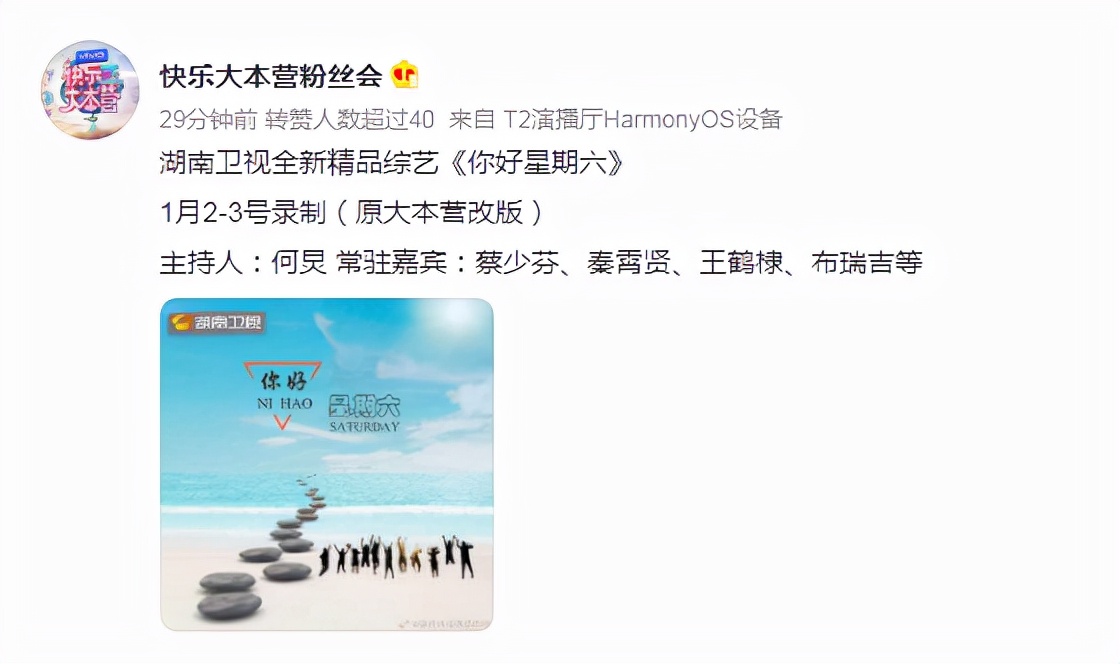Image resolution: width=1120 pixels, height=664 pixels.
Task: Open the T2演播厅HarmonyOS设备 source link
Action: pyautogui.click(x=643, y=119)
